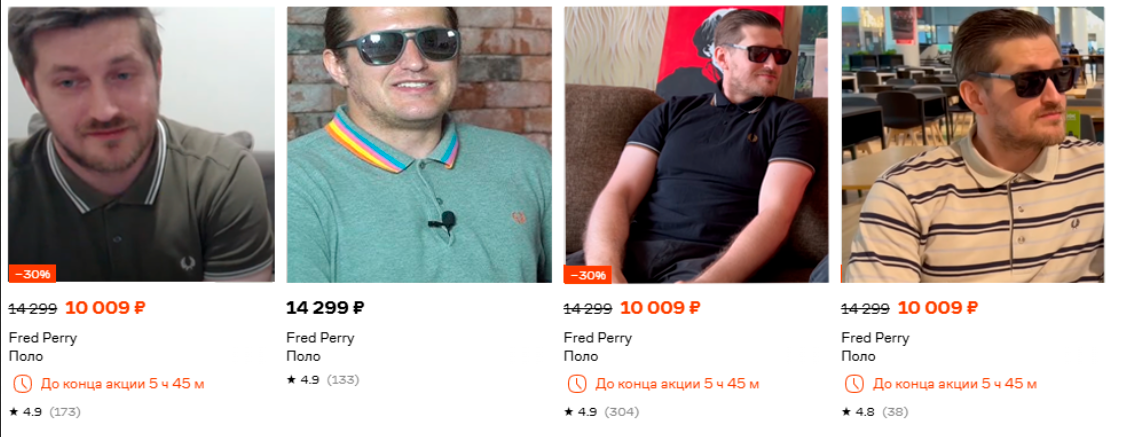Click the −30% badge on the olive polo photo
The height and width of the screenshot is (437, 1129).
(32, 274)
